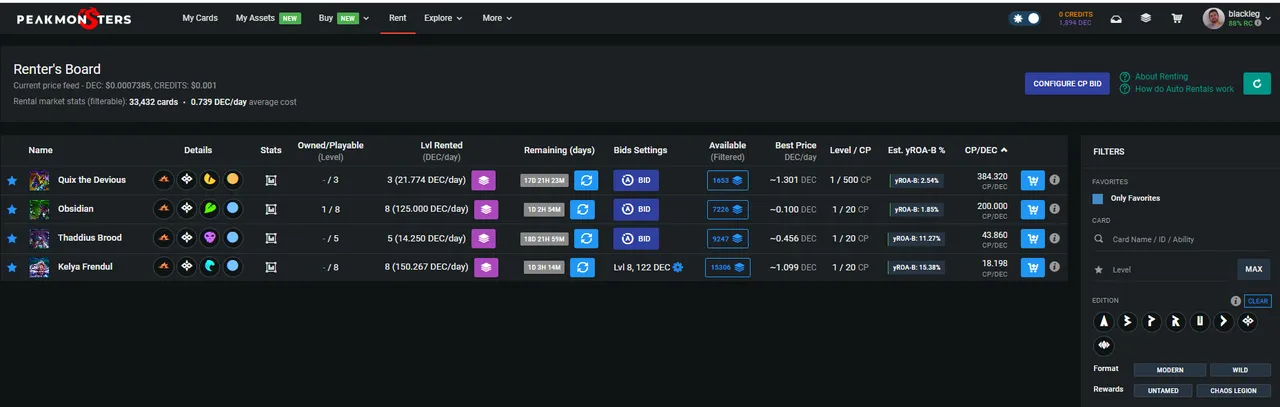The width and height of the screenshot is (1280, 407).
Task: Click the add-to-cart button for Kelya Frendul
Action: click(1032, 267)
